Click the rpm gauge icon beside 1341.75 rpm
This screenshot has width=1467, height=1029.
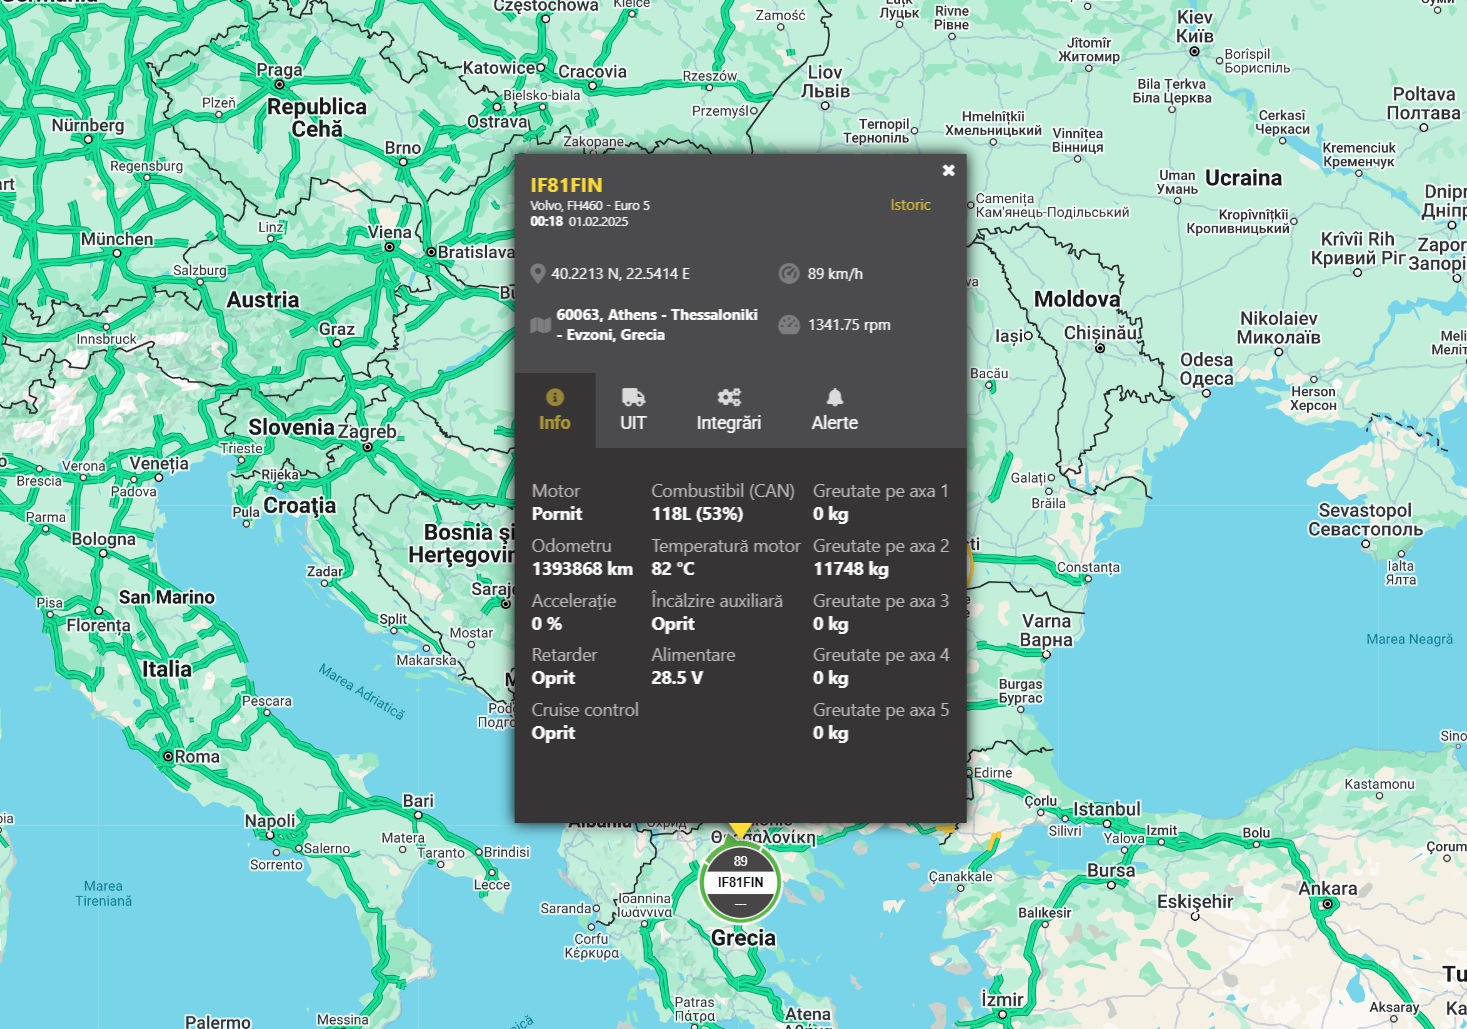789,325
